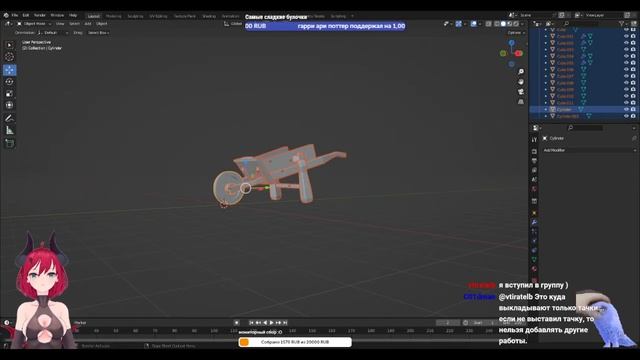Image resolution: width=640 pixels, height=360 pixels.
Task: Open the World properties tab
Action: pyautogui.click(x=534, y=189)
